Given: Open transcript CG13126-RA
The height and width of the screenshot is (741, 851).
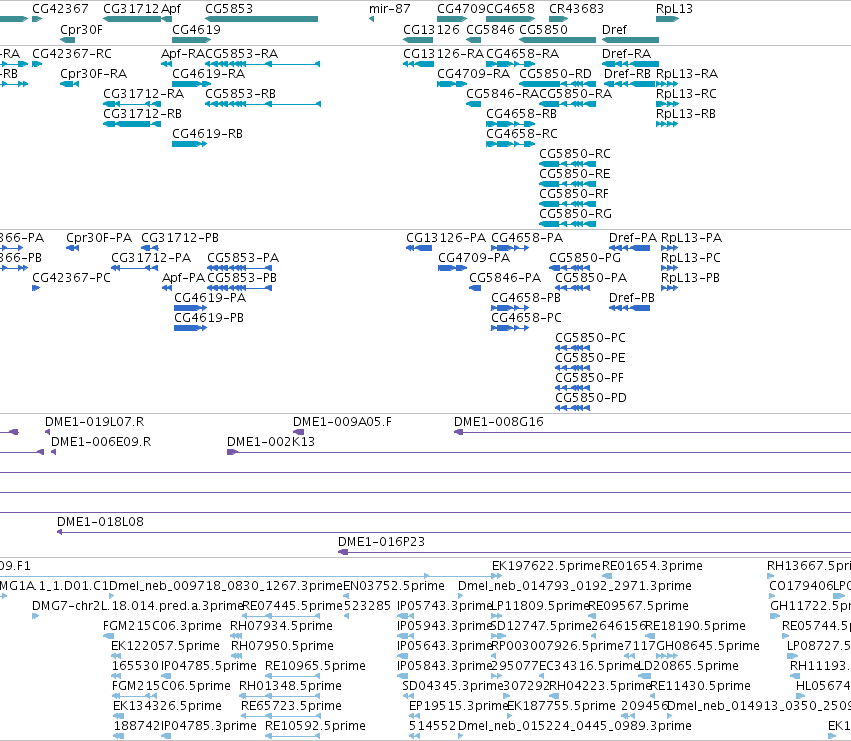Looking at the screenshot, I should pyautogui.click(x=443, y=54).
